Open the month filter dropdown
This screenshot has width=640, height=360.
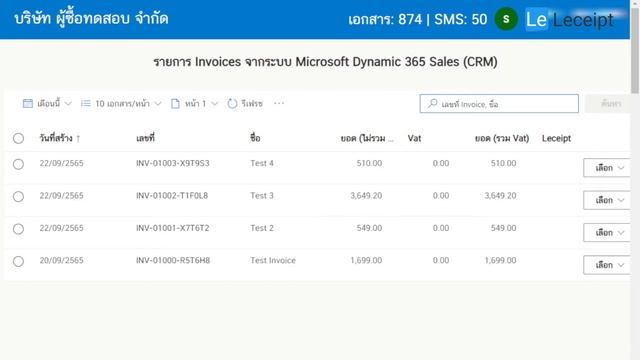pos(47,104)
